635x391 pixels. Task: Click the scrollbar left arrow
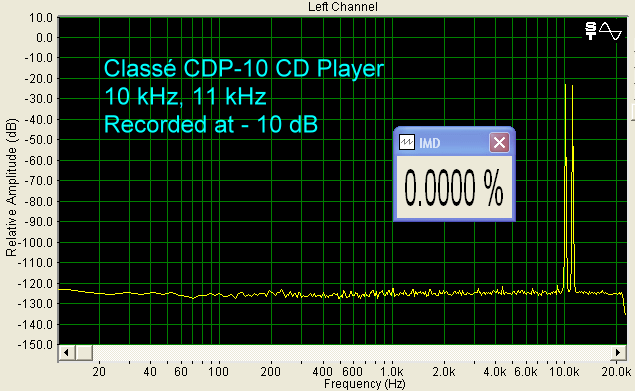66,353
